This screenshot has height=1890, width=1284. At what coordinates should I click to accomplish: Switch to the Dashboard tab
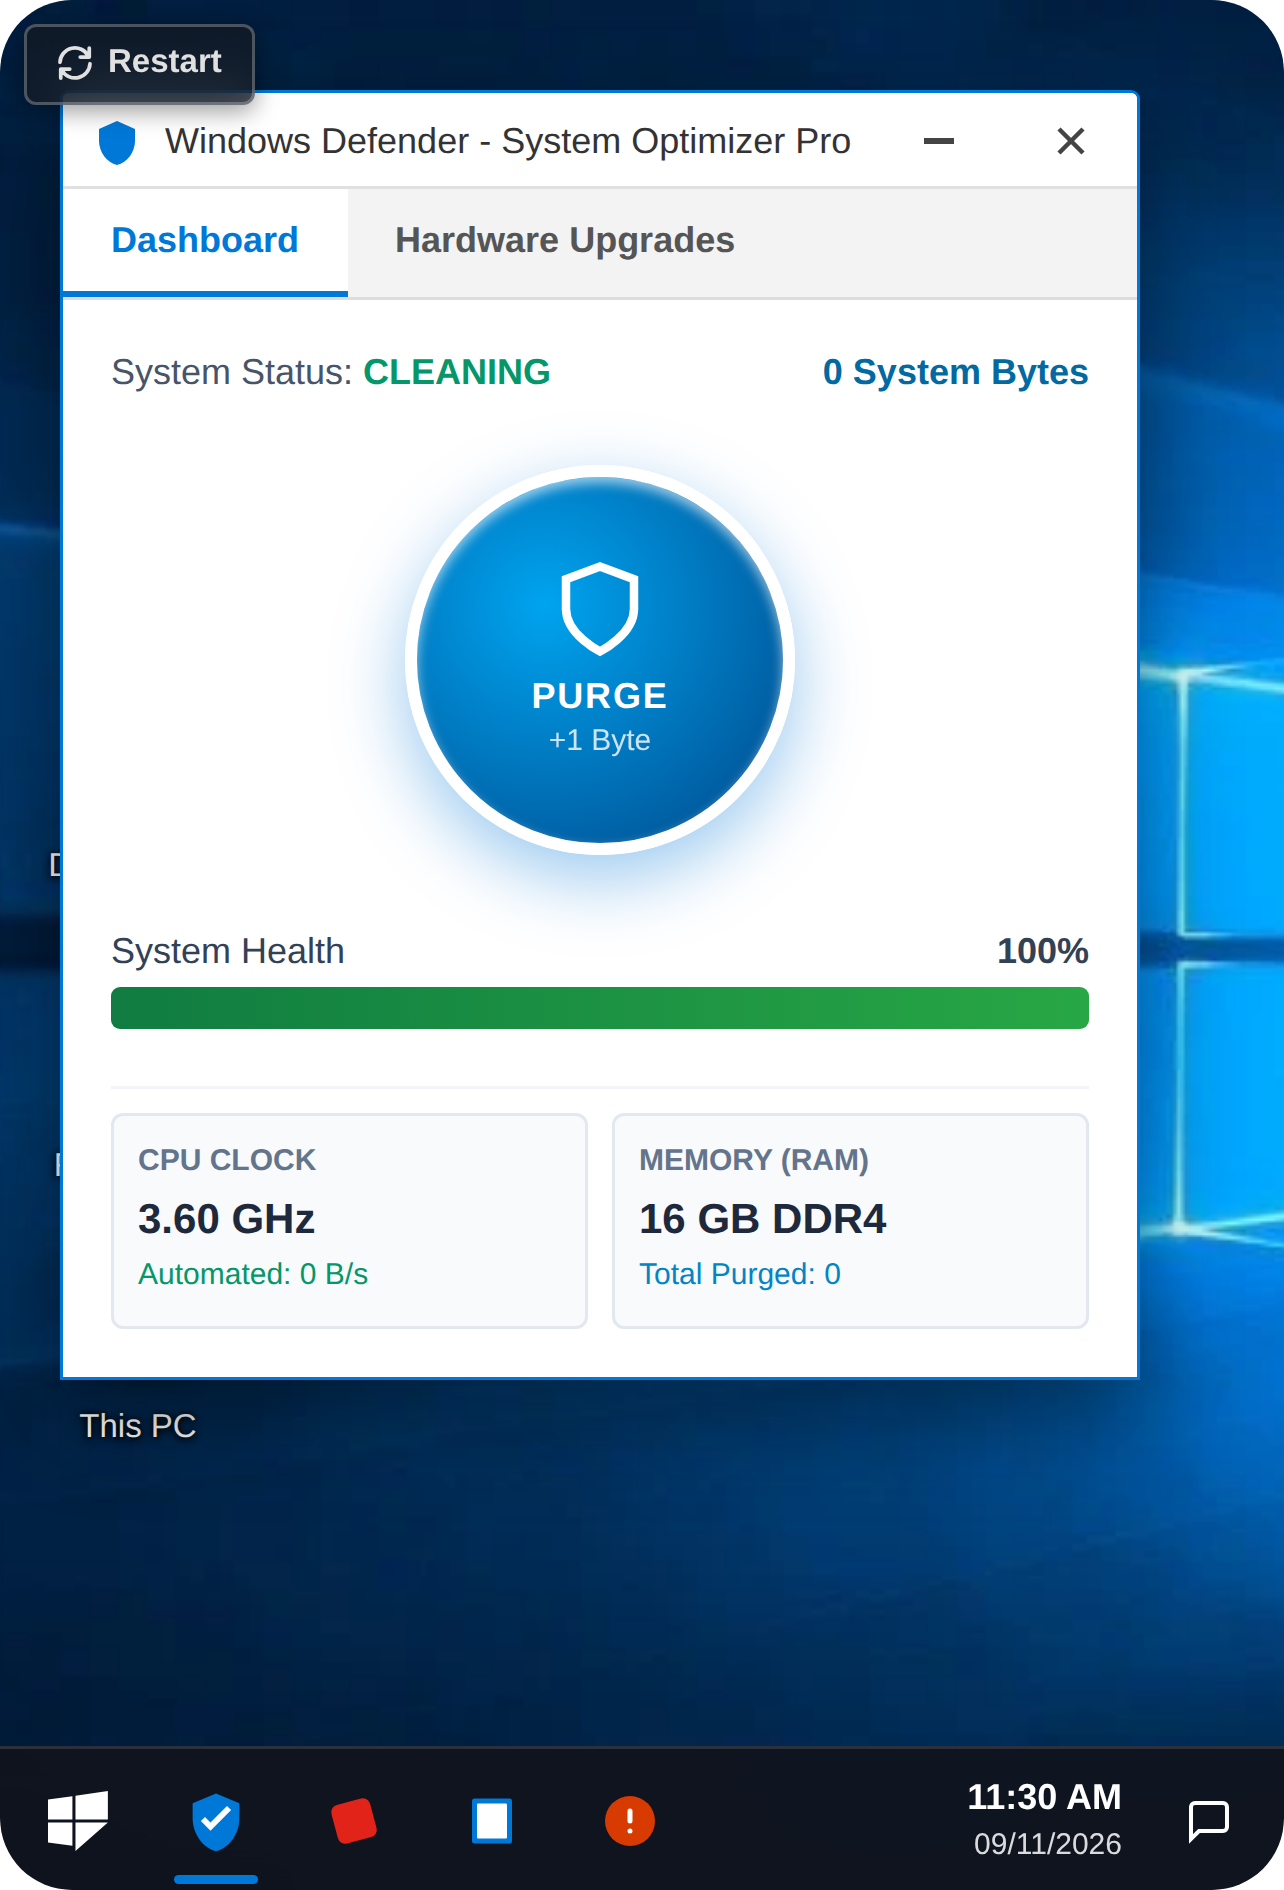click(205, 242)
